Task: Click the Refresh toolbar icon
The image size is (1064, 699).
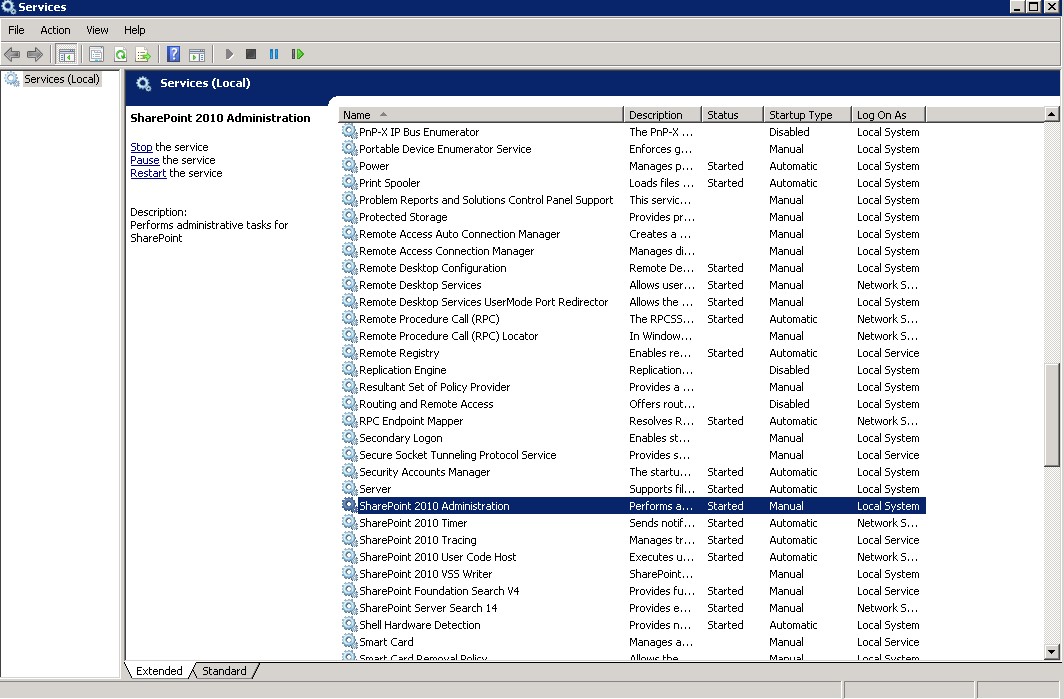Action: point(120,54)
